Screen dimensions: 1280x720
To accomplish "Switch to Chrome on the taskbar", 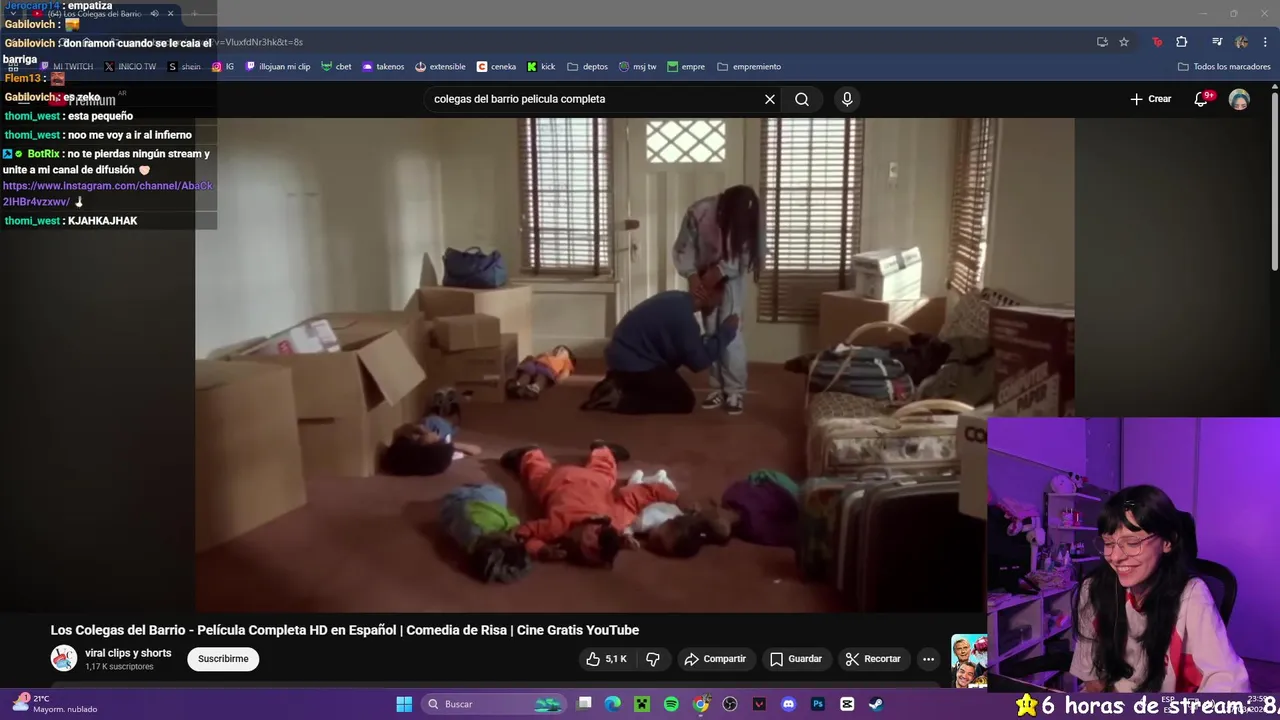I will (701, 704).
